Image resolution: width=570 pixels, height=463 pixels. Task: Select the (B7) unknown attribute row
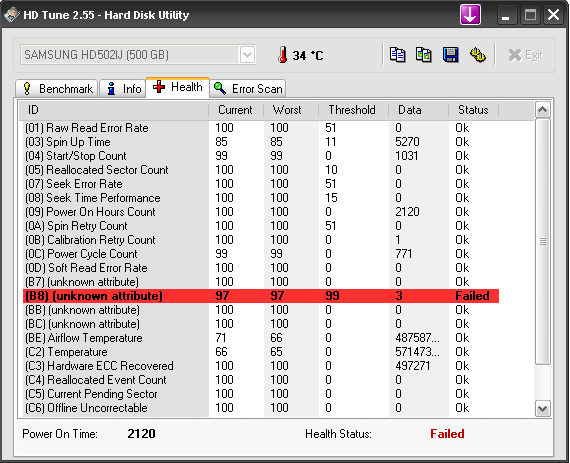261,282
